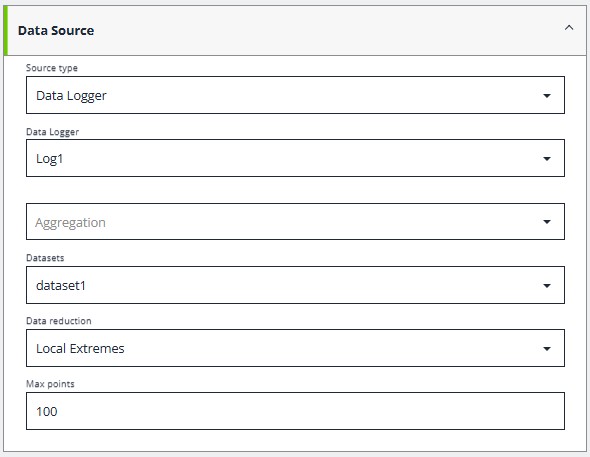Click the Data Source header title
The image size is (590, 457).
pyautogui.click(x=56, y=30)
